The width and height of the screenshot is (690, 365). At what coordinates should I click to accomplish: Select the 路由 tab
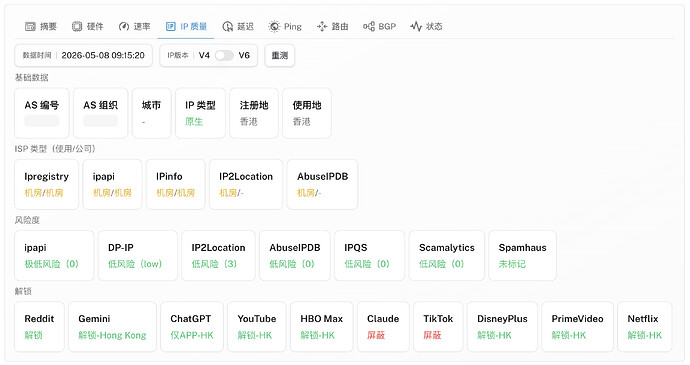point(333,26)
